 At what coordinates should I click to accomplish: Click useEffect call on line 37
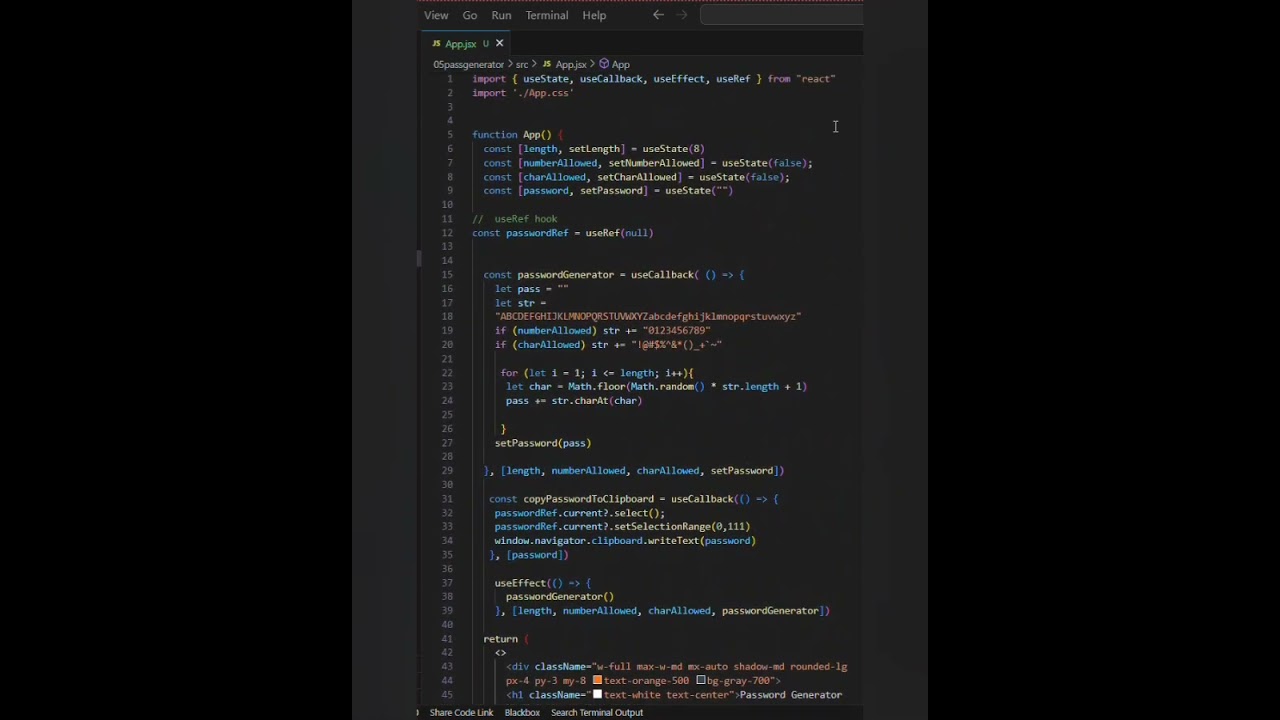pyautogui.click(x=520, y=583)
